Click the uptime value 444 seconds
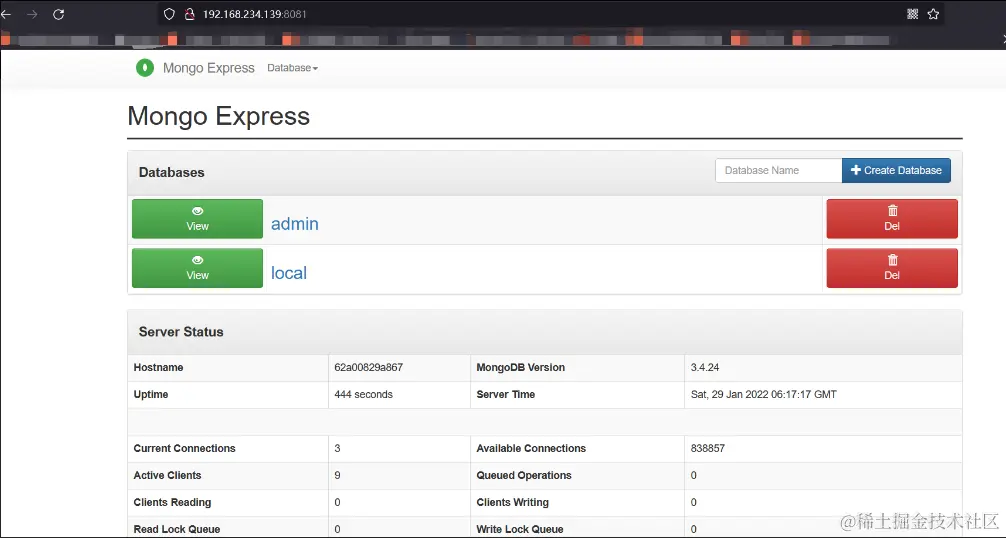The width and height of the screenshot is (1006, 538). click(363, 394)
